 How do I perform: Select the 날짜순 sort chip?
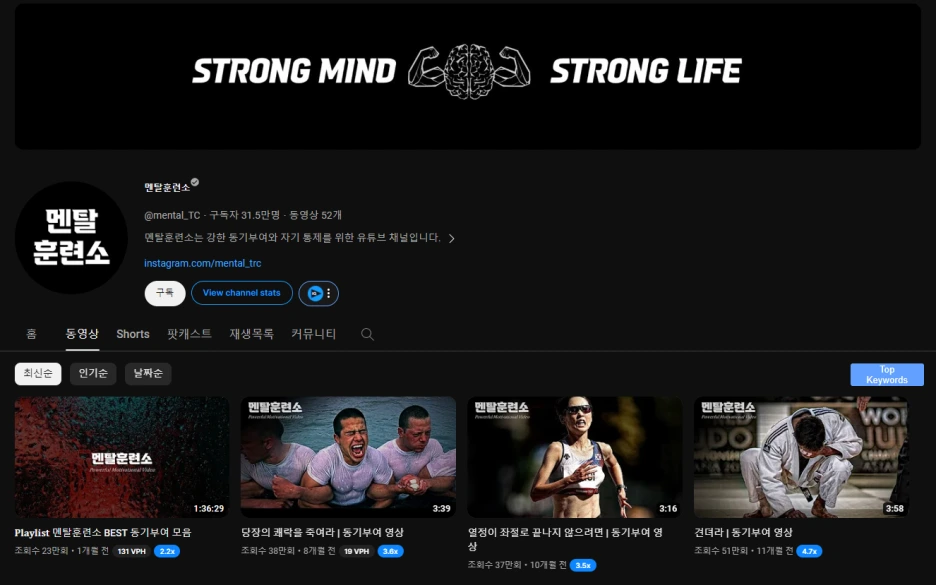click(x=148, y=374)
